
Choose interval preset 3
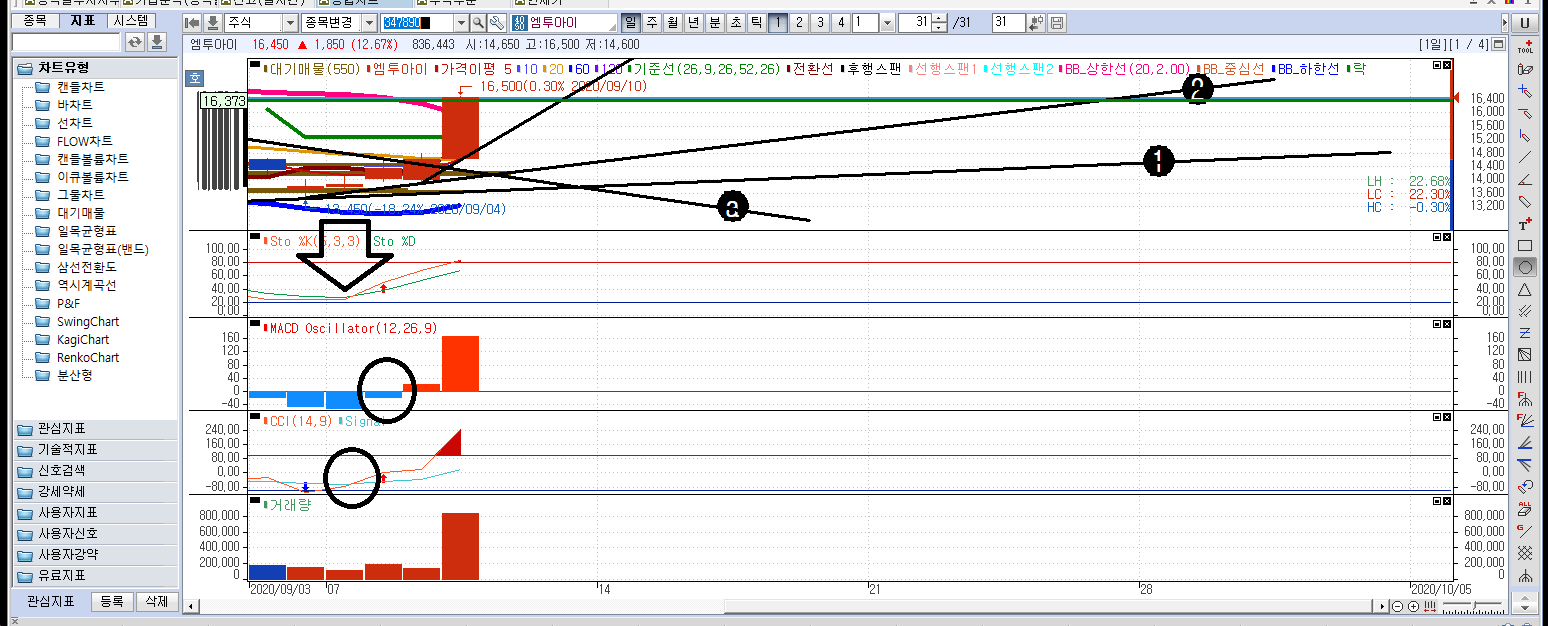click(x=820, y=22)
